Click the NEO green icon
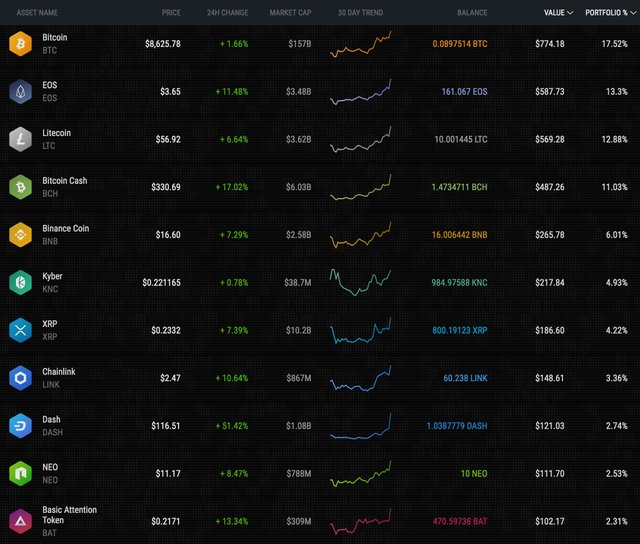The height and width of the screenshot is (544, 640). click(20, 473)
